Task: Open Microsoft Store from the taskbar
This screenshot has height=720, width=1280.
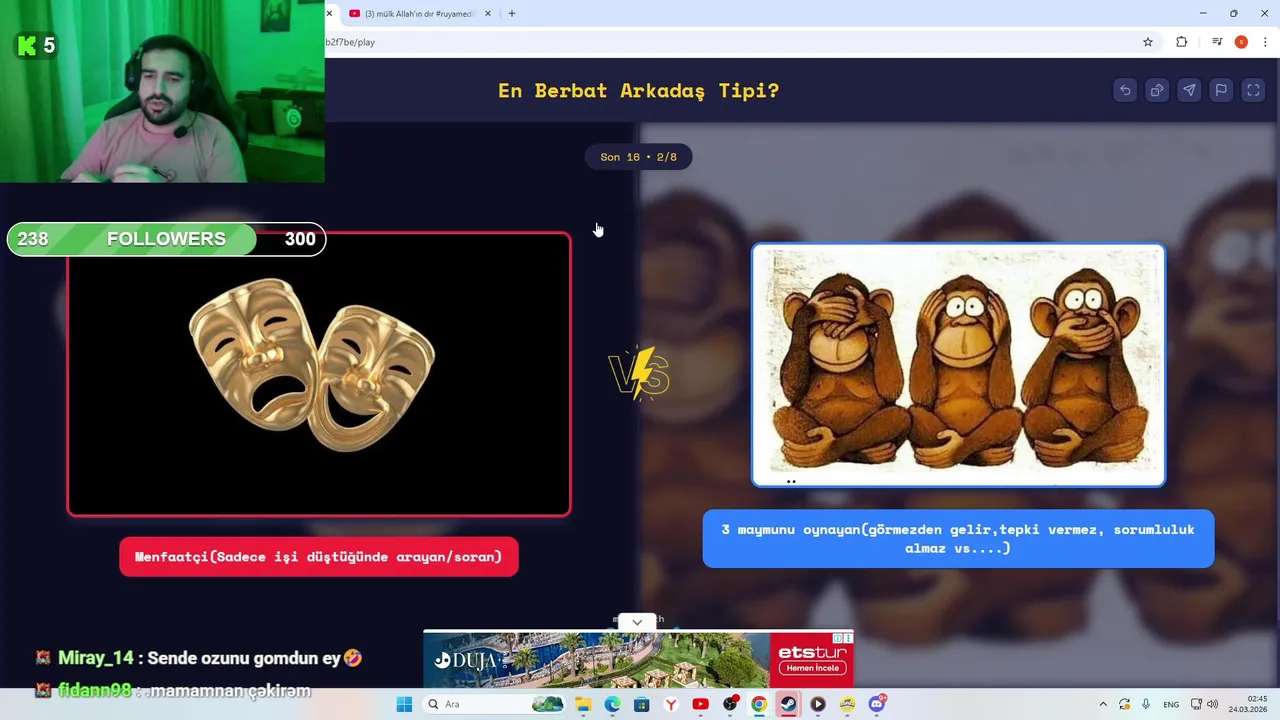Action: [x=642, y=704]
